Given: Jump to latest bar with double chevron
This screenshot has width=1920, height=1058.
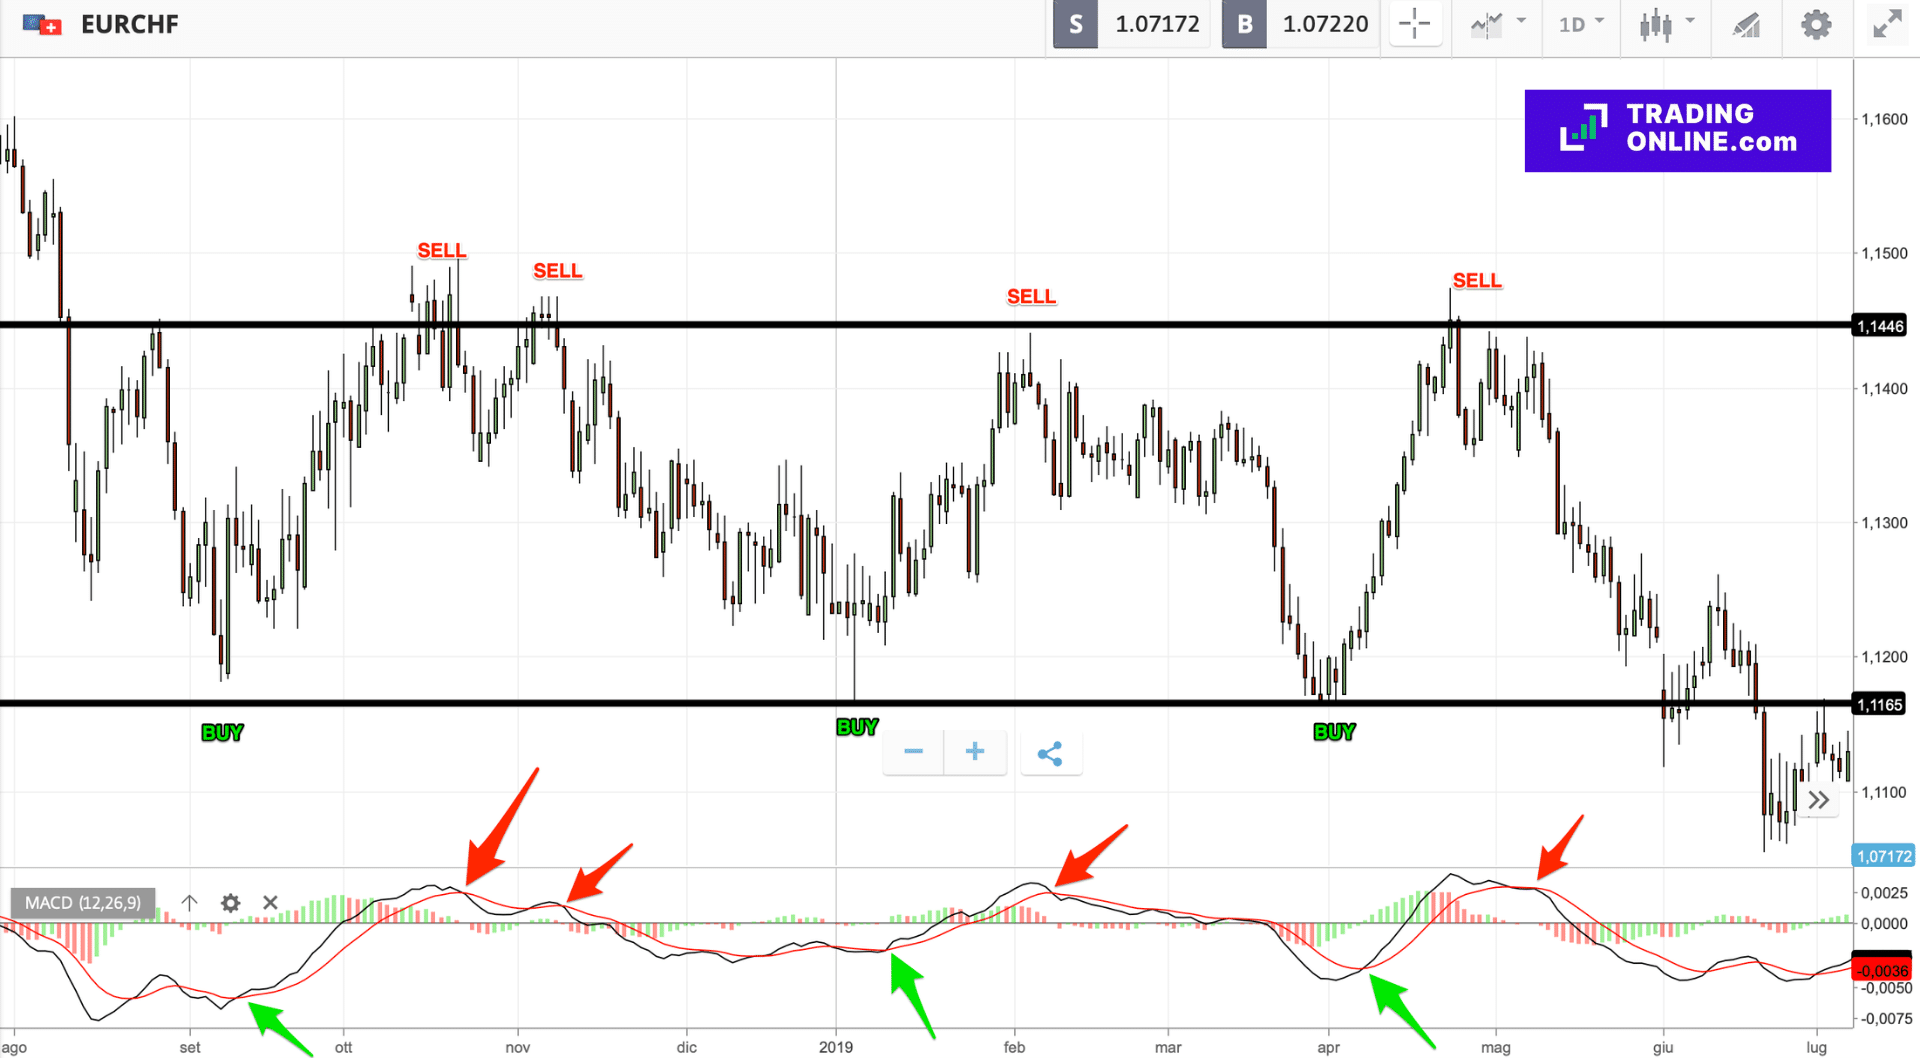Looking at the screenshot, I should [x=1819, y=800].
